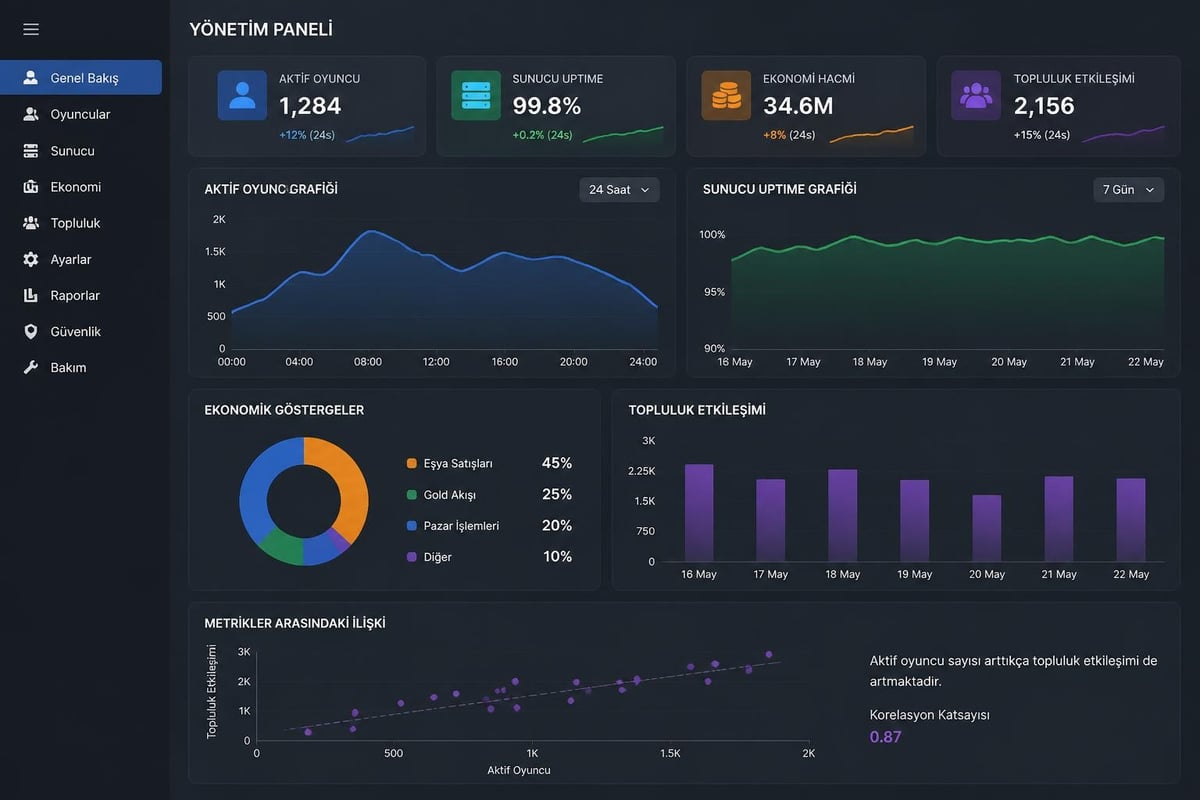Click the purple Diğer legend swatch
The height and width of the screenshot is (800, 1200).
coord(412,556)
